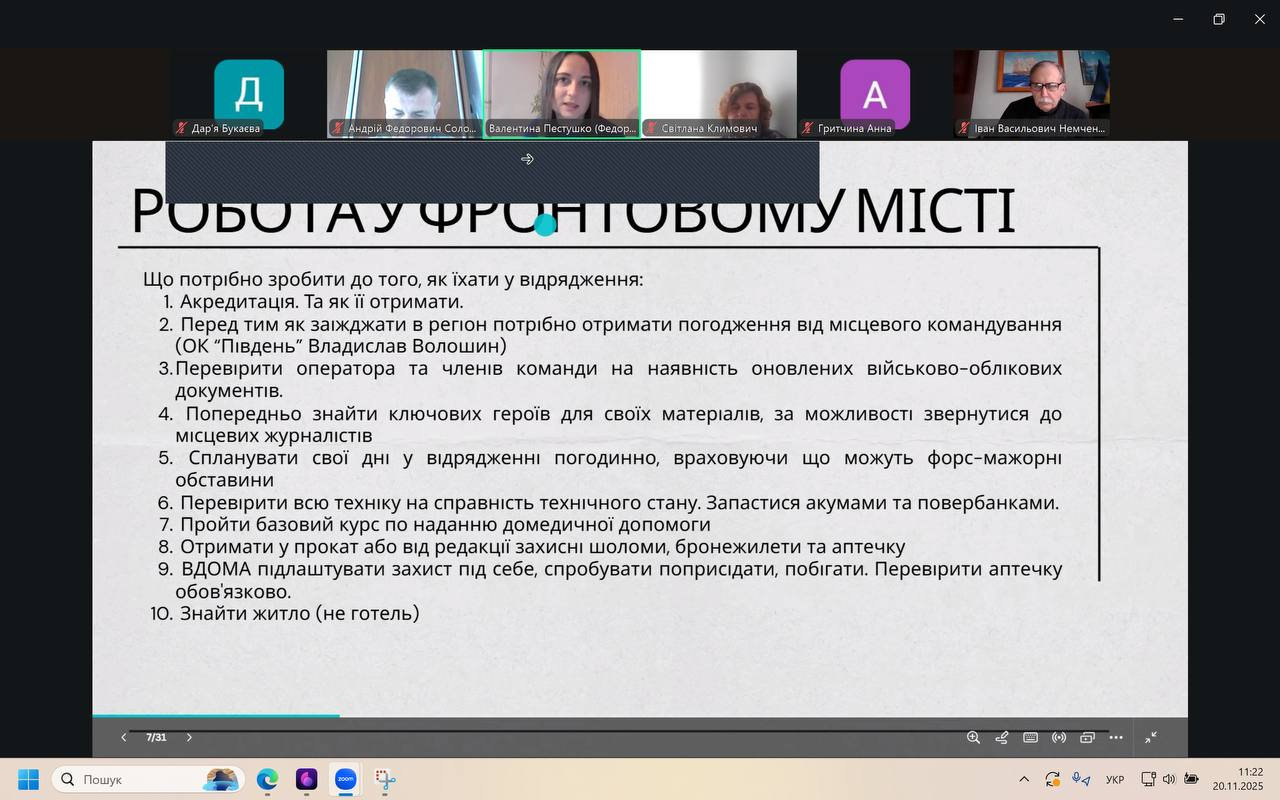Screen dimensions: 1280x800
Task: Open the clock showing 11:22 20.11.2025
Action: (x=1238, y=779)
